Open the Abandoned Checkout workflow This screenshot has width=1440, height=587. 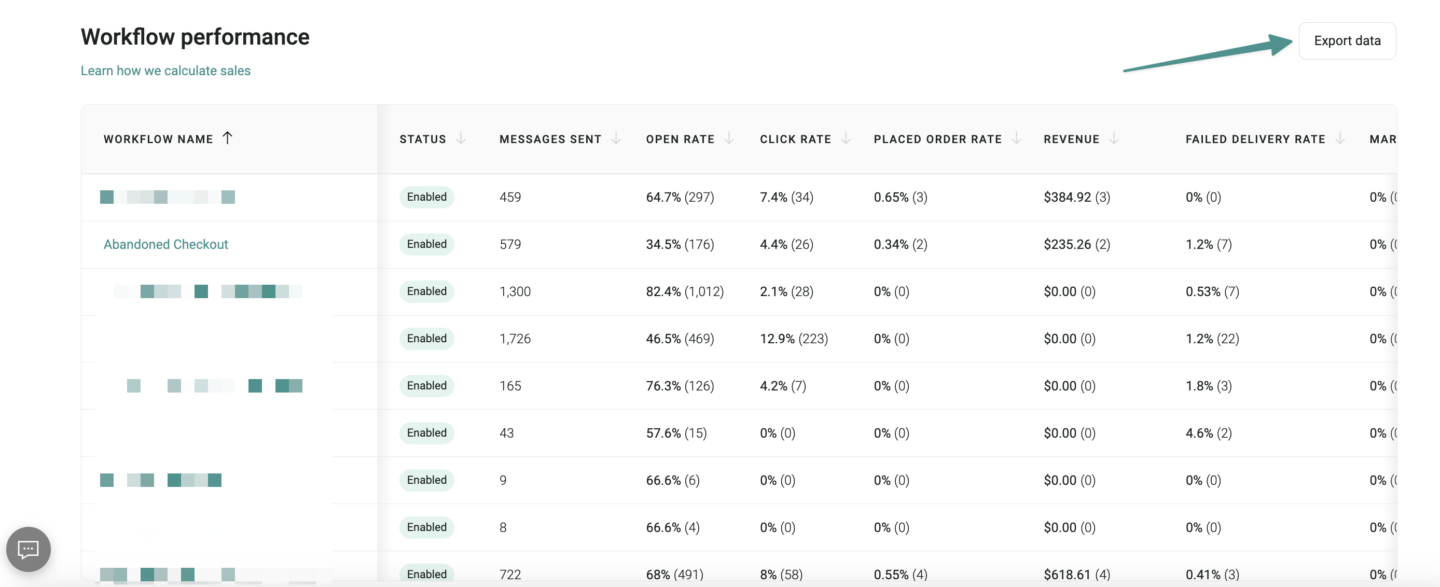pyautogui.click(x=166, y=244)
